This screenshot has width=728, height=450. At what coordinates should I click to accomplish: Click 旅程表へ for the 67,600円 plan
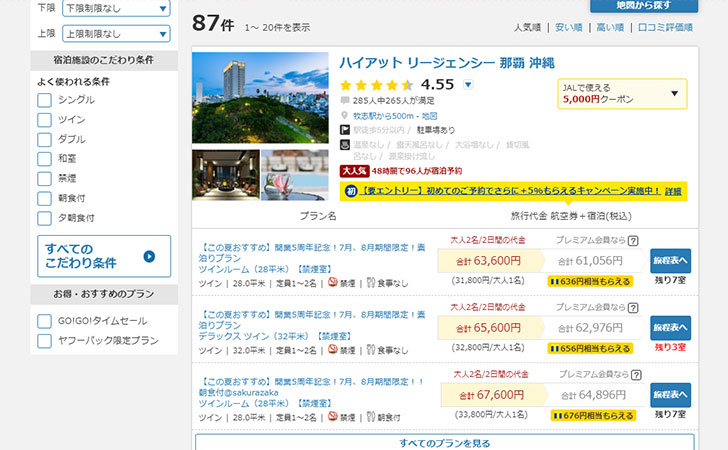[x=670, y=395]
